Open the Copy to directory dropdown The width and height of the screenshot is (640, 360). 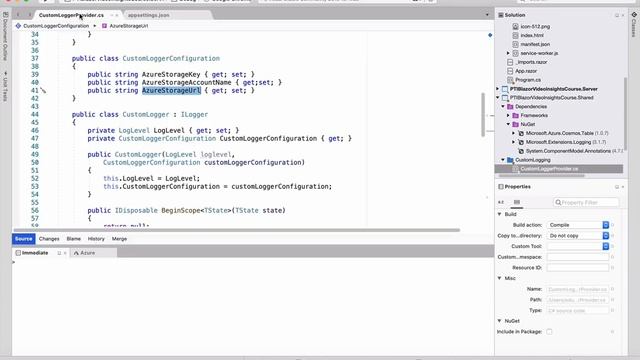click(x=578, y=236)
